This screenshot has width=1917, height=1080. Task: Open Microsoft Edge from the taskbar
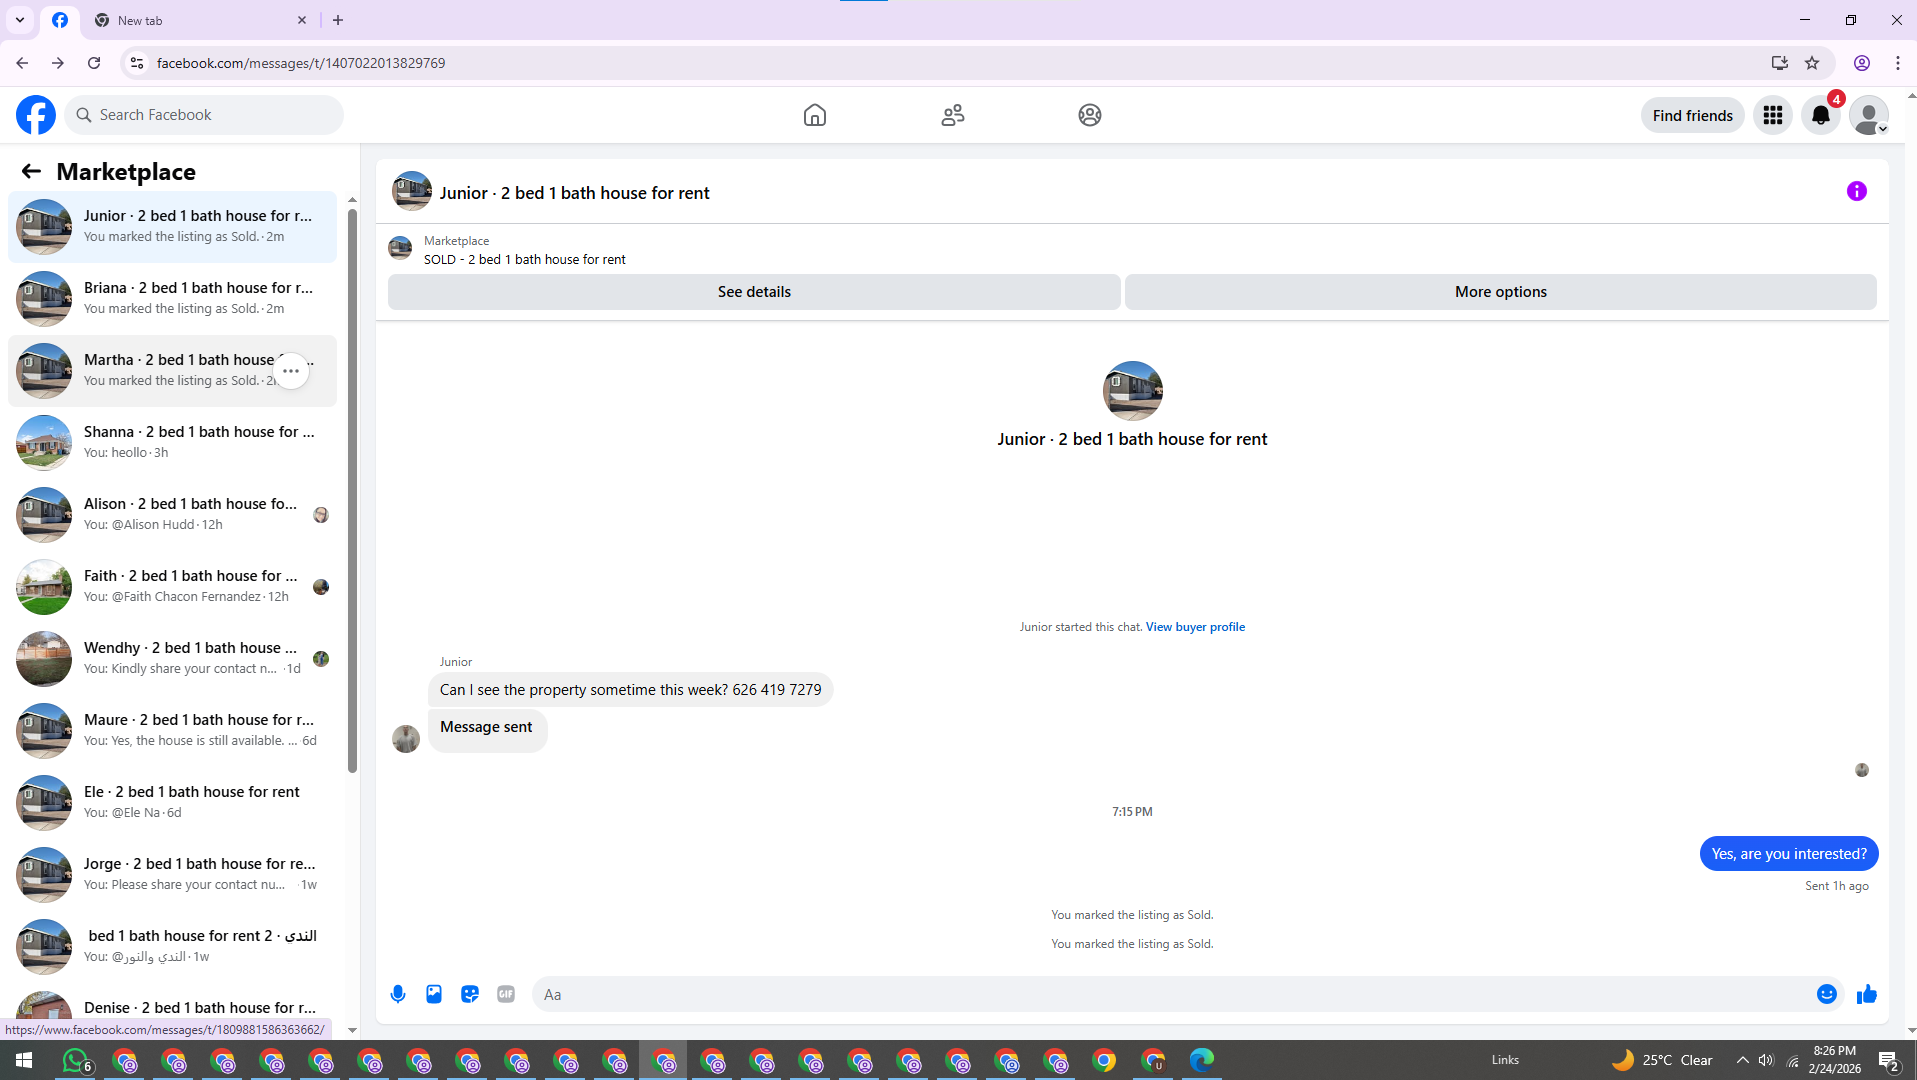[1202, 1060]
